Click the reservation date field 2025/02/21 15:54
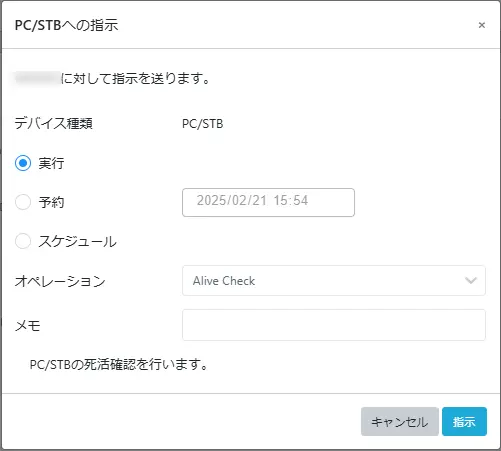The width and height of the screenshot is (501, 451). click(268, 202)
